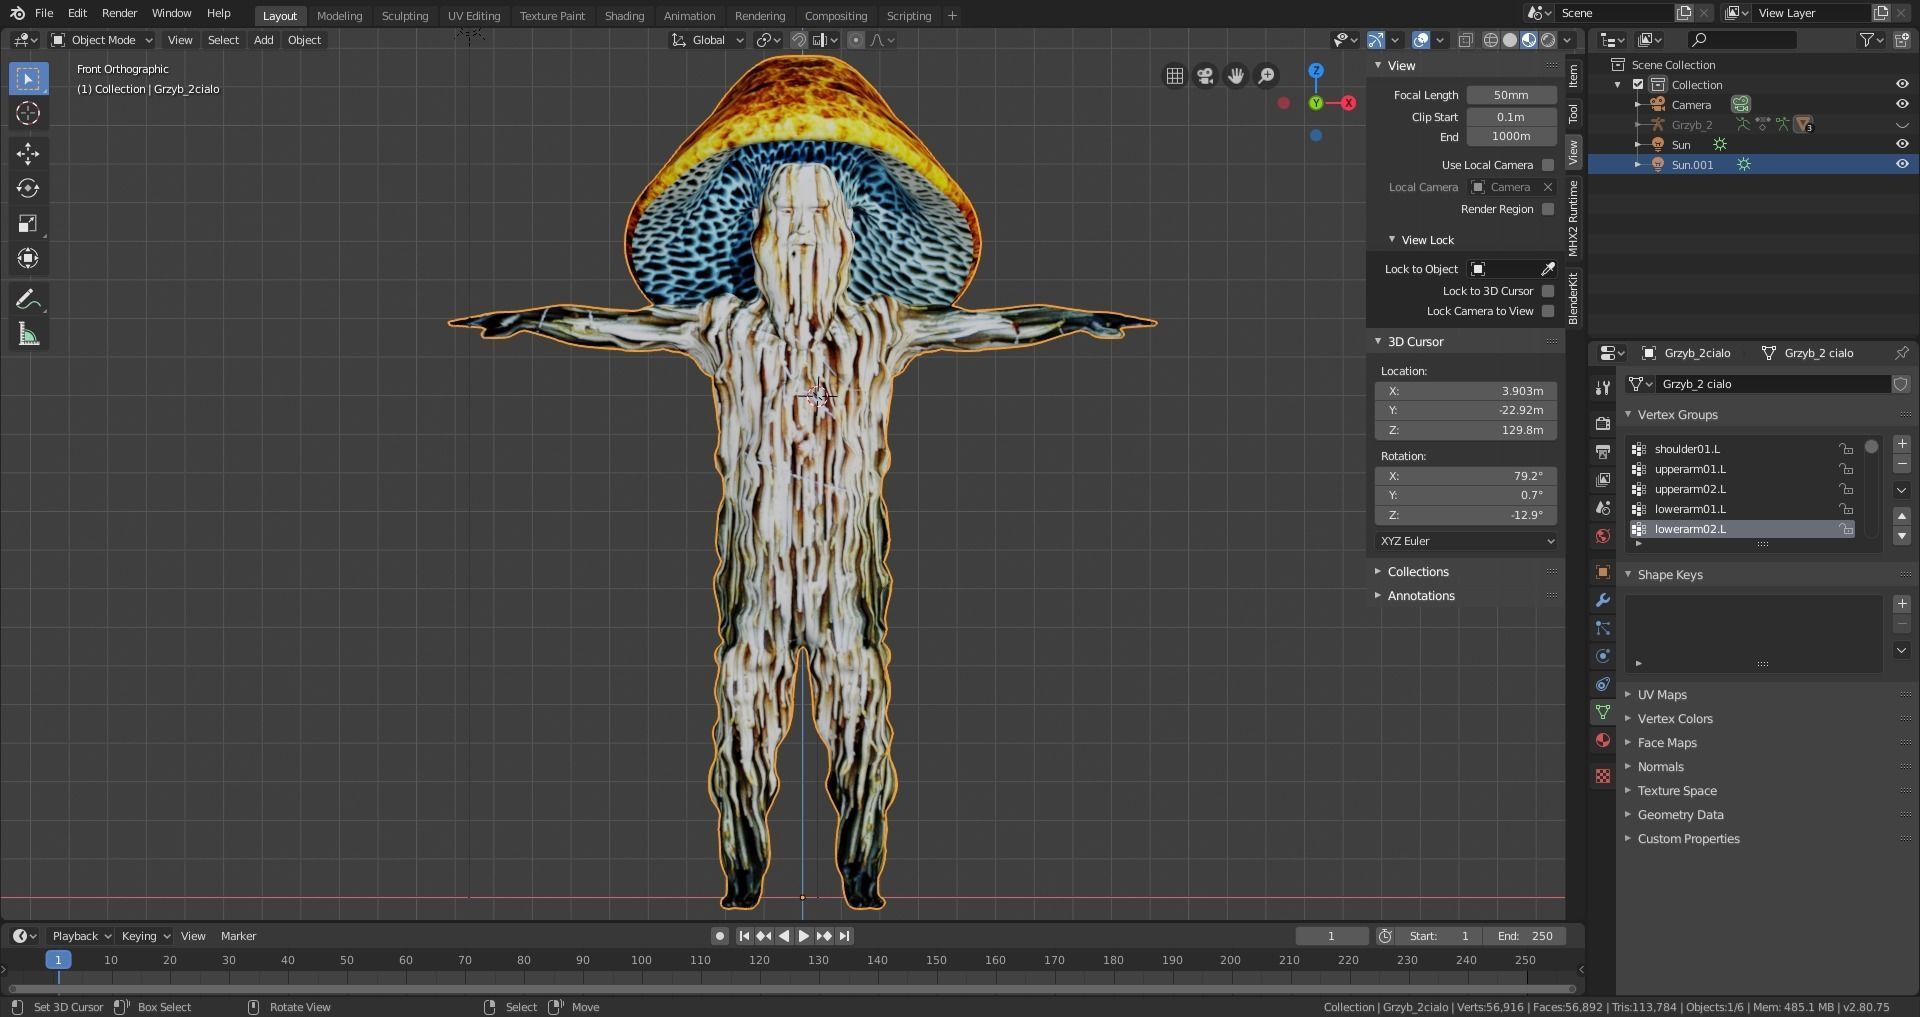Switch to Sculpting workspace tab
The image size is (1920, 1017).
point(405,16)
